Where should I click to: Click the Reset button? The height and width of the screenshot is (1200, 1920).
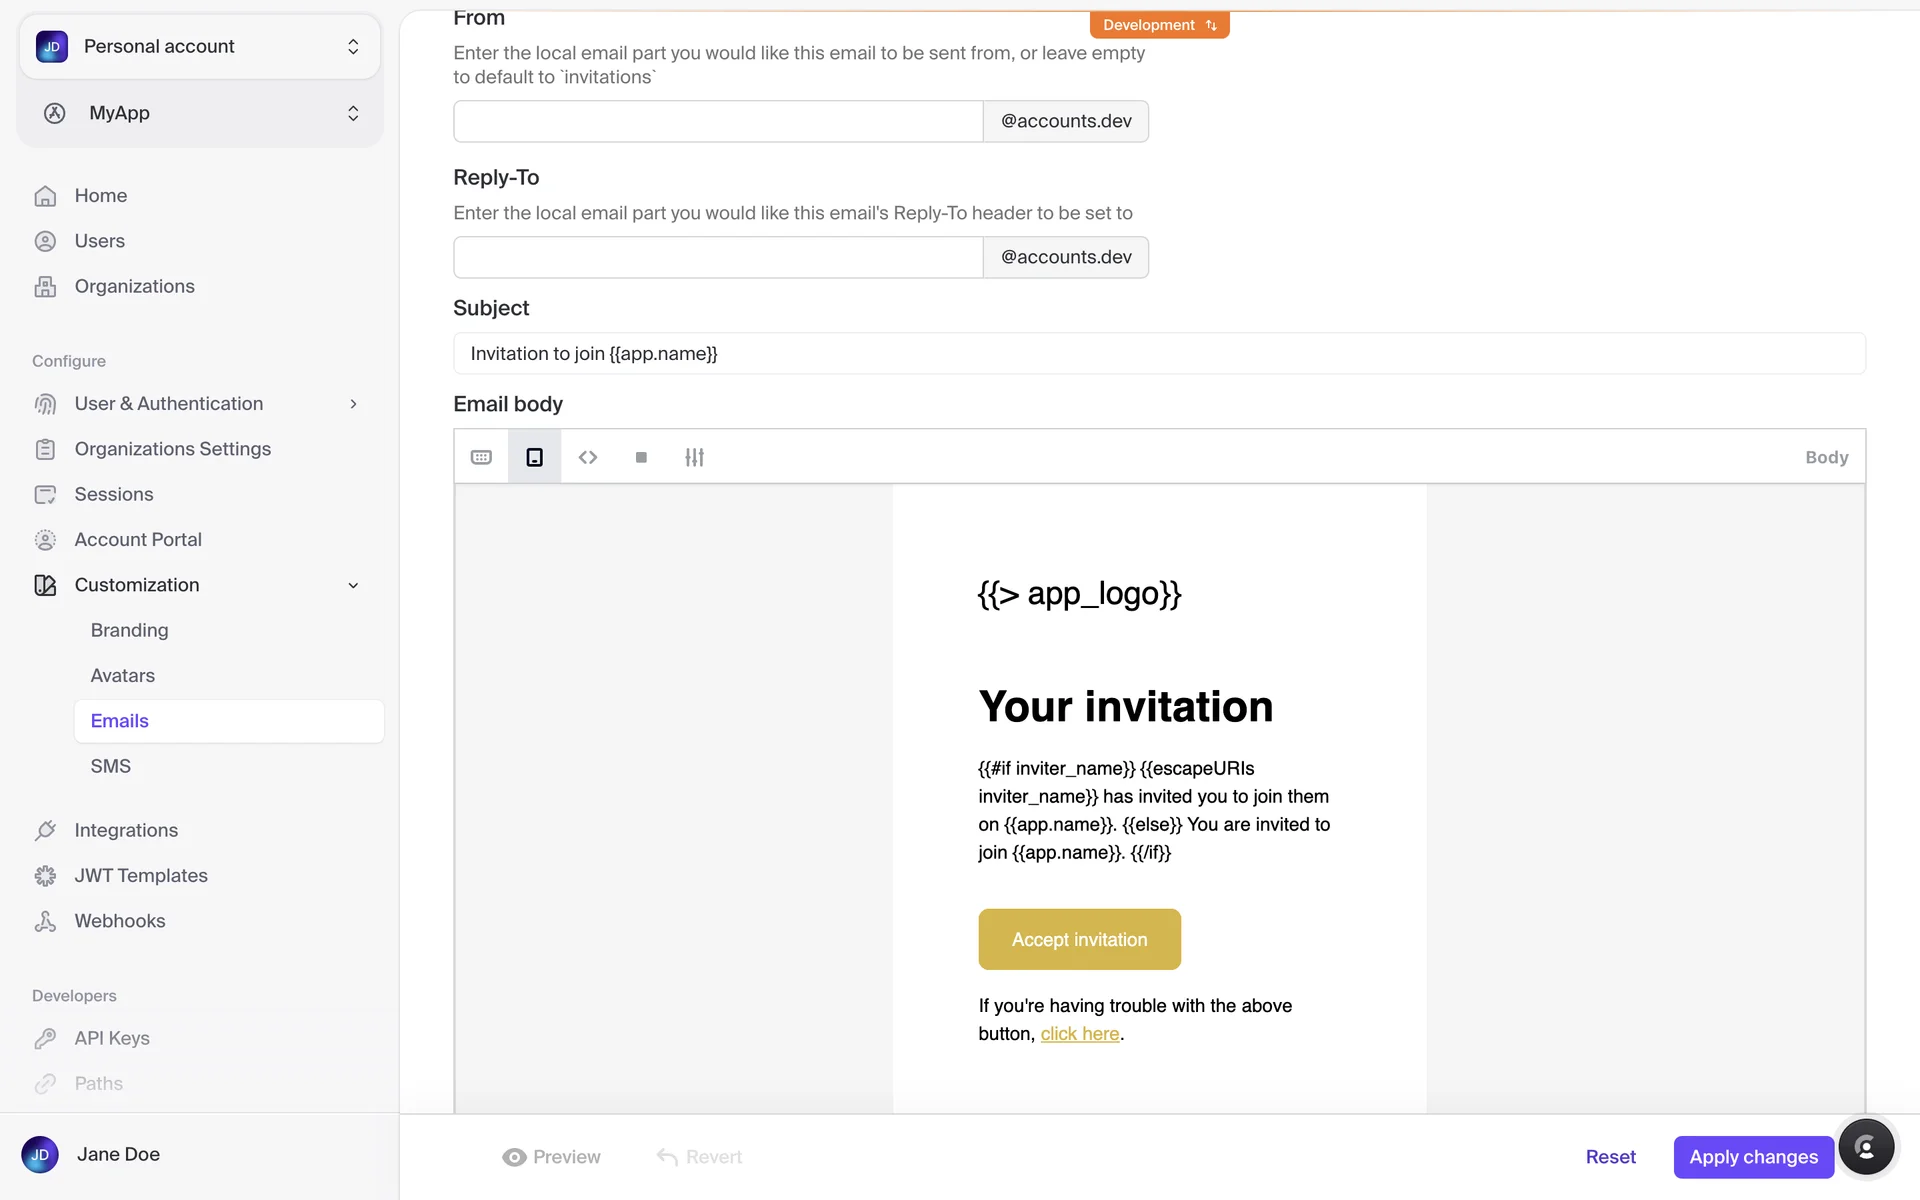1610,1157
